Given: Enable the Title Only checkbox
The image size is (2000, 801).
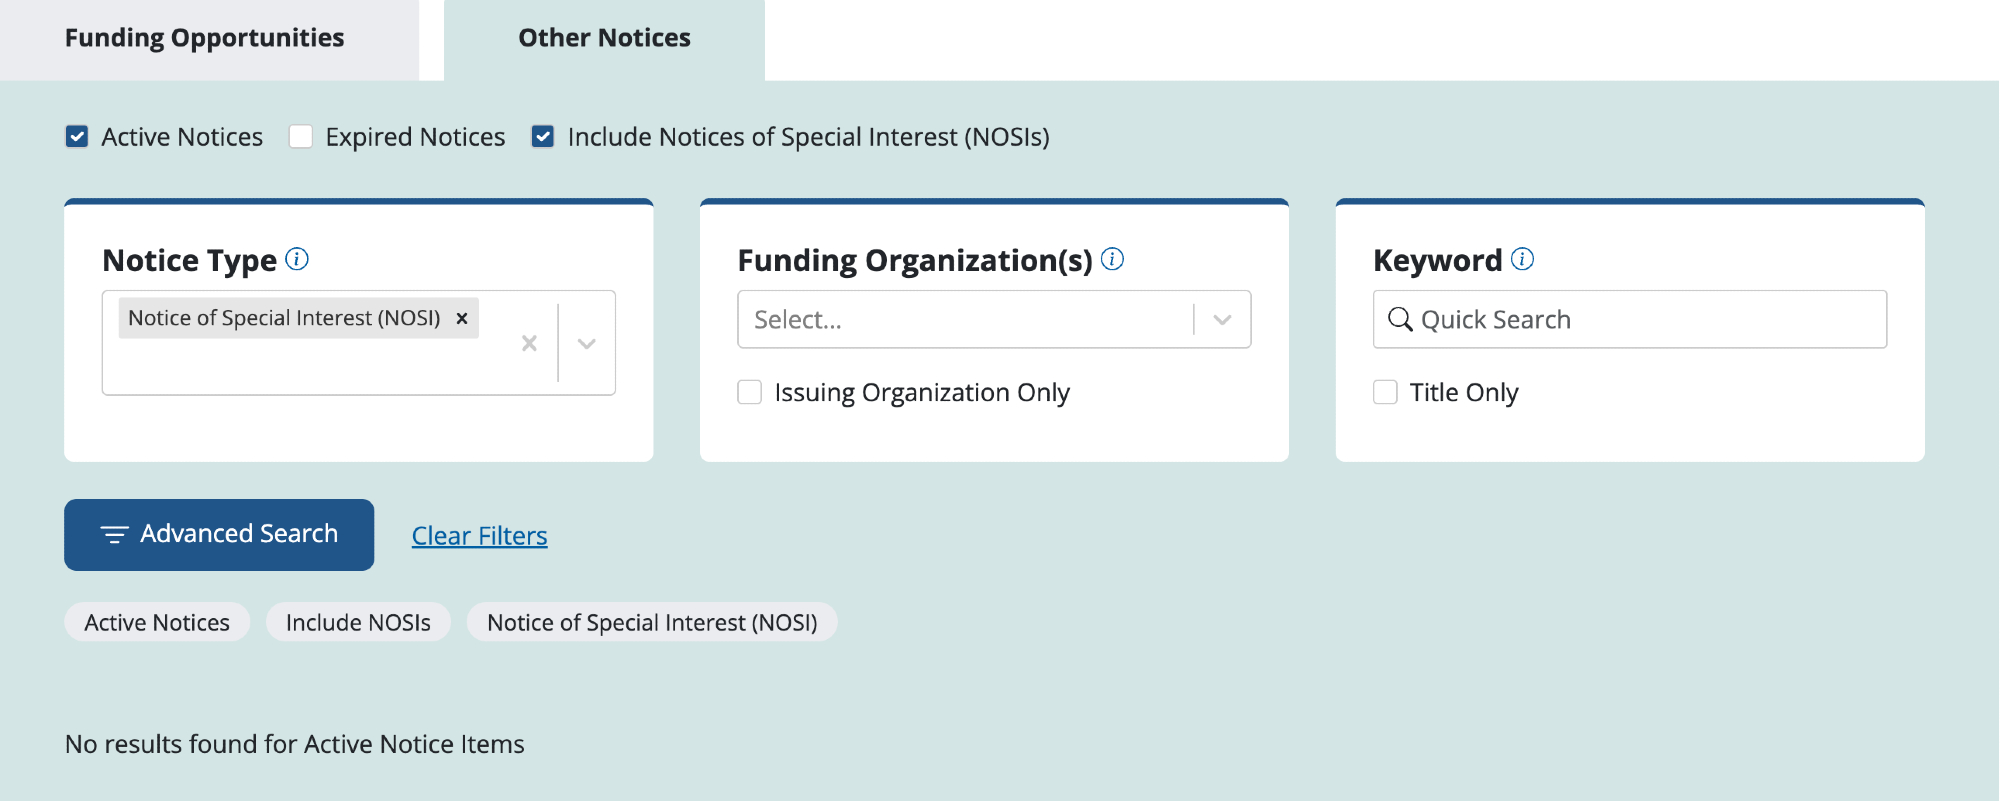Looking at the screenshot, I should click(x=1385, y=392).
